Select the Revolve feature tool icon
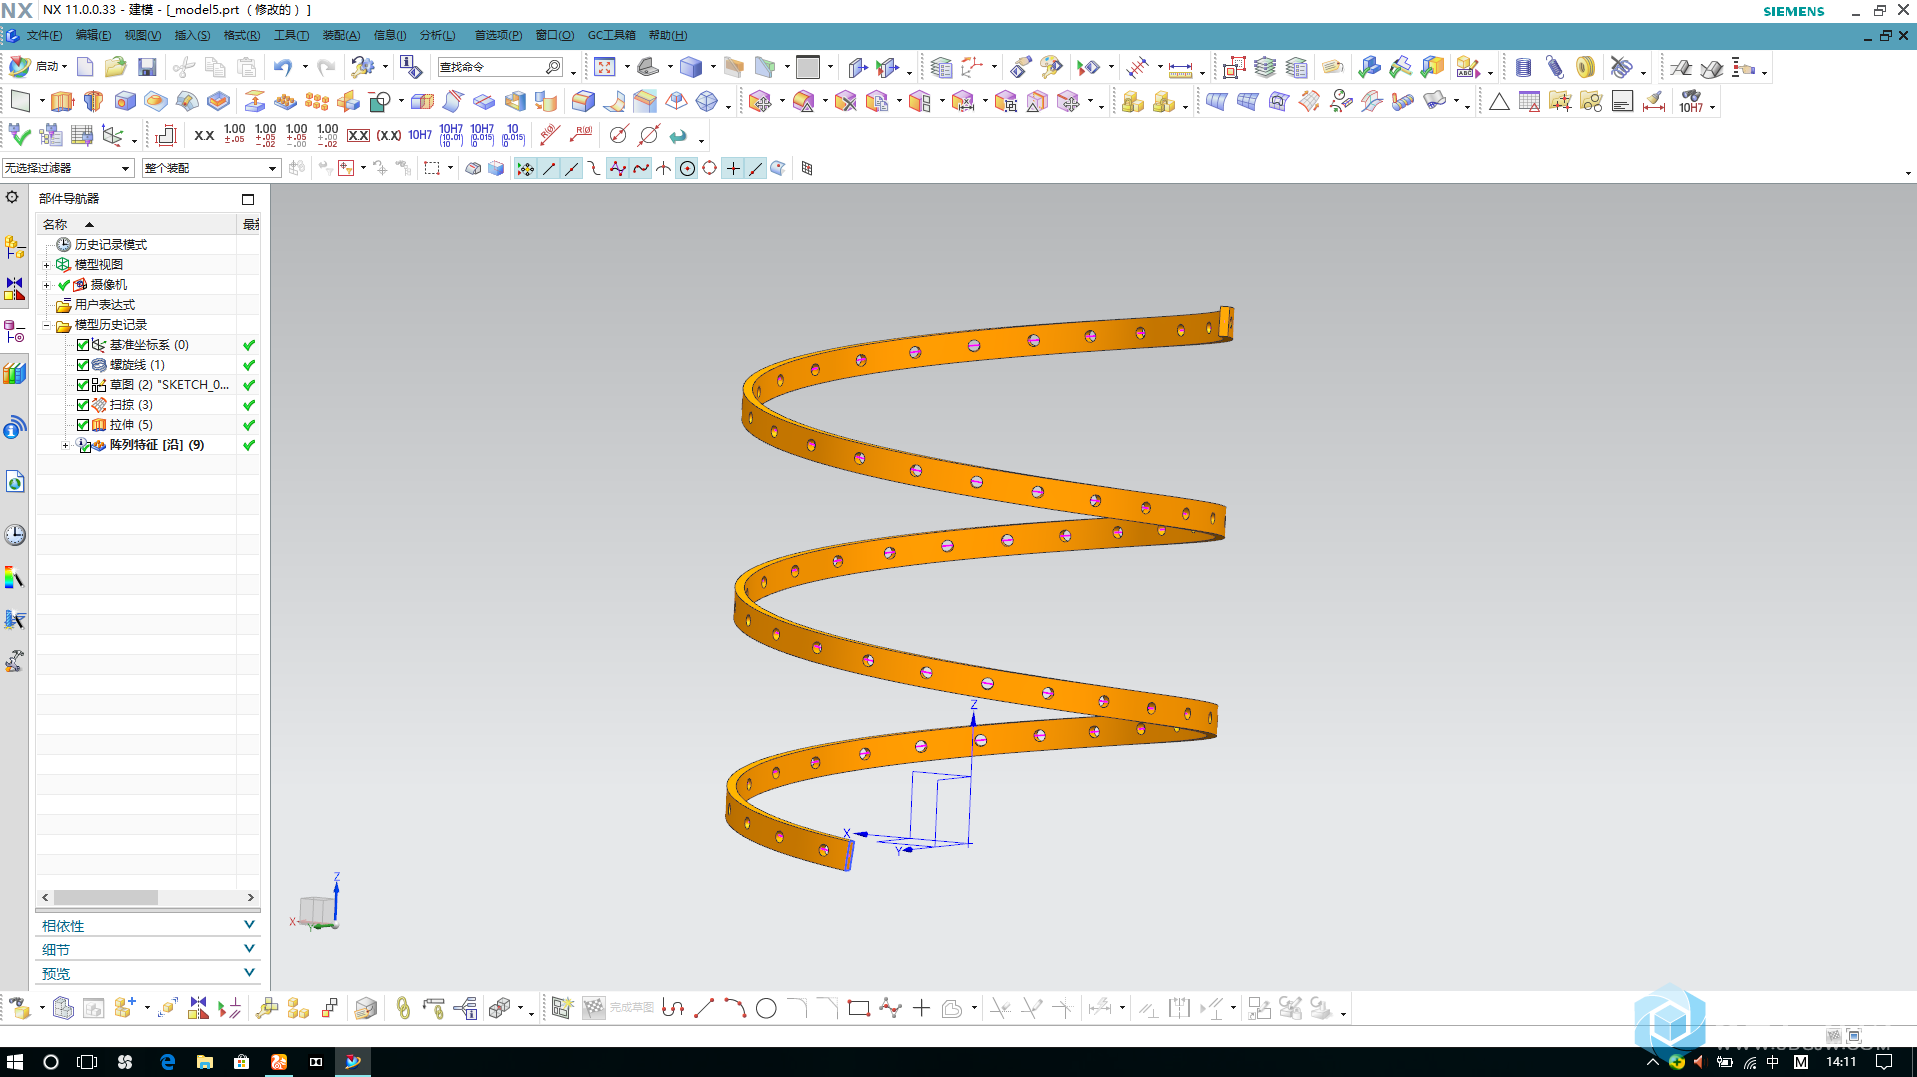Viewport: 1917px width, 1077px height. [93, 101]
